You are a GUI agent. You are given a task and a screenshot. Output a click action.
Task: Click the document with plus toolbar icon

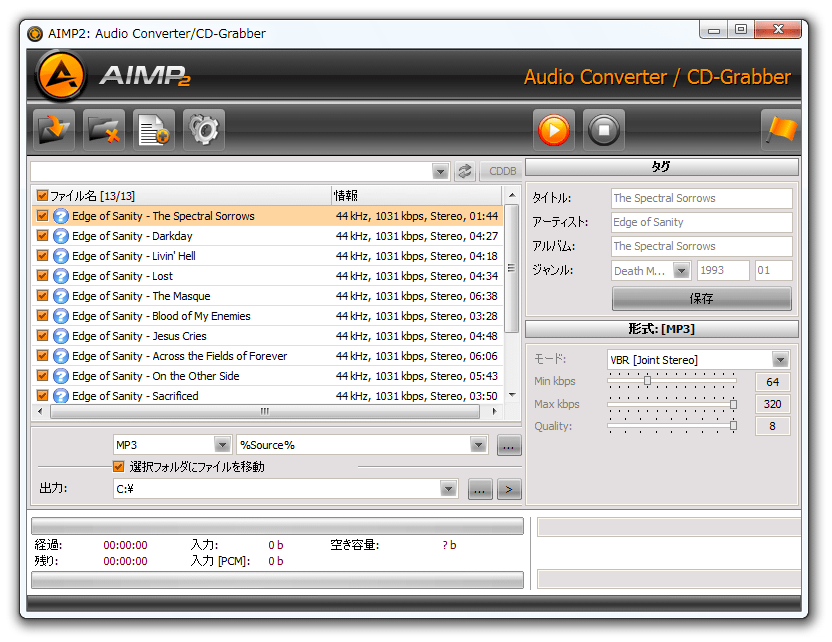[x=154, y=130]
